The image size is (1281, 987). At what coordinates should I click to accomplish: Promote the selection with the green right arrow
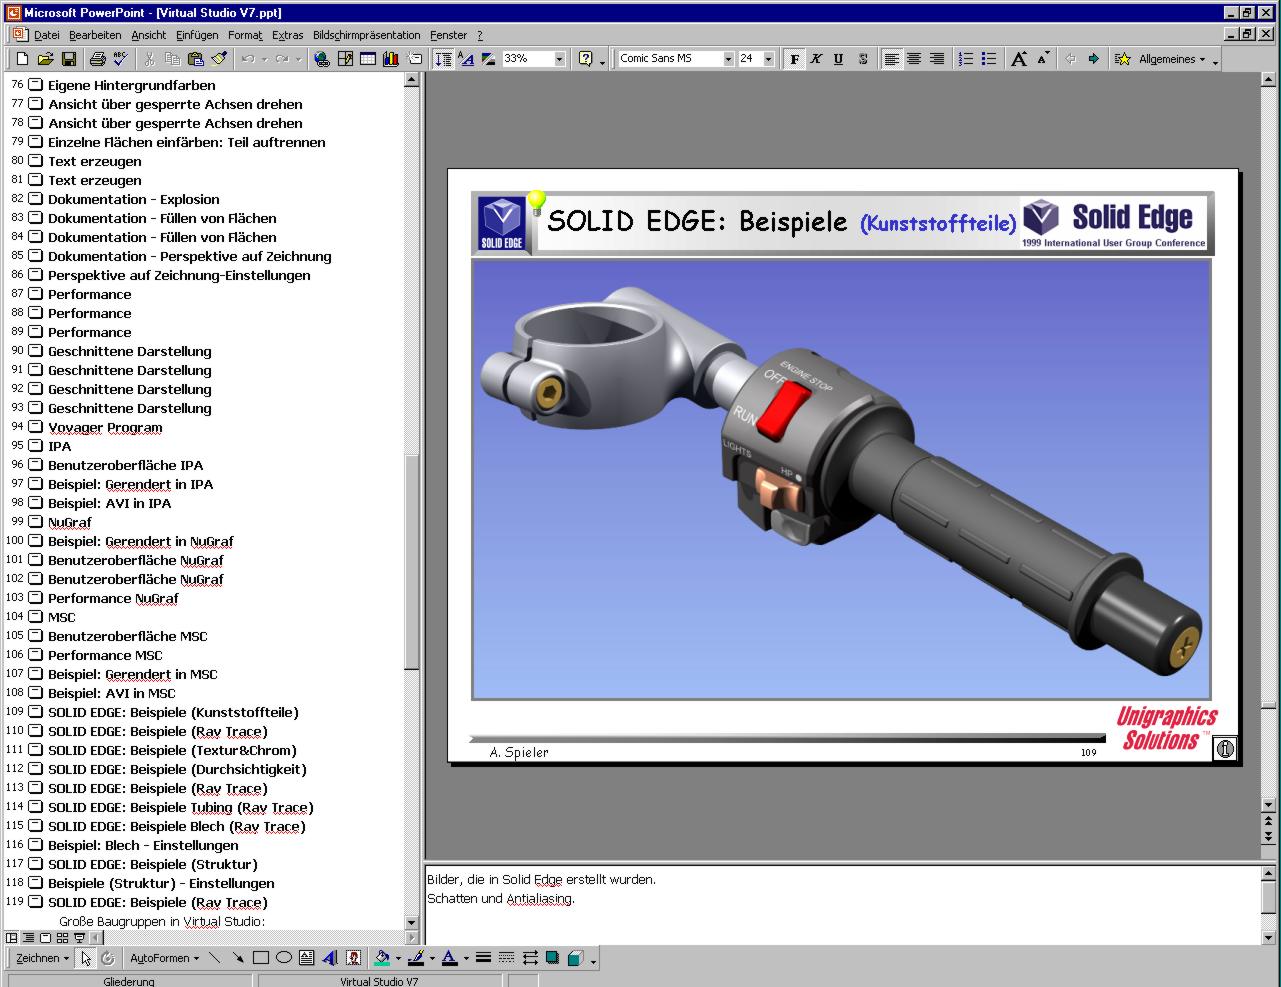point(1093,59)
